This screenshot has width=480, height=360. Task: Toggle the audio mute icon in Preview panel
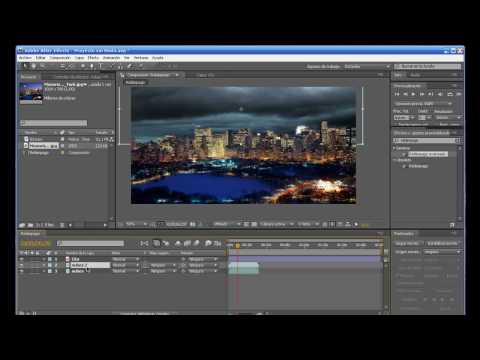440,94
